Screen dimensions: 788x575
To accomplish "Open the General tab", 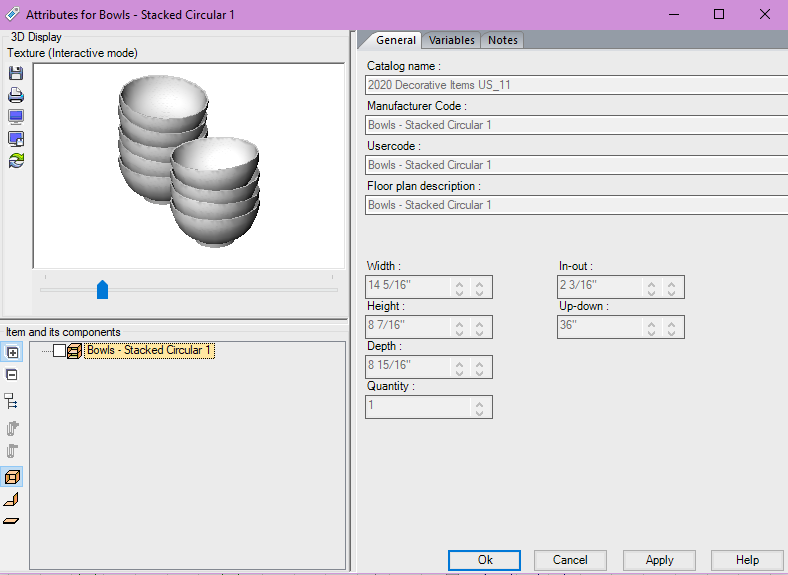I will [396, 40].
